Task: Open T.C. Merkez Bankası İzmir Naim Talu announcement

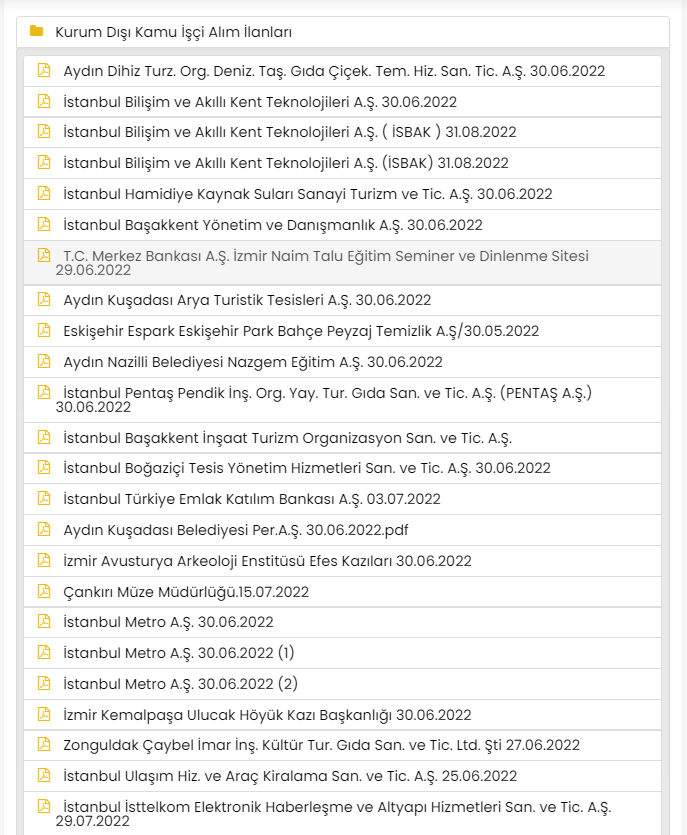Action: tap(322, 263)
